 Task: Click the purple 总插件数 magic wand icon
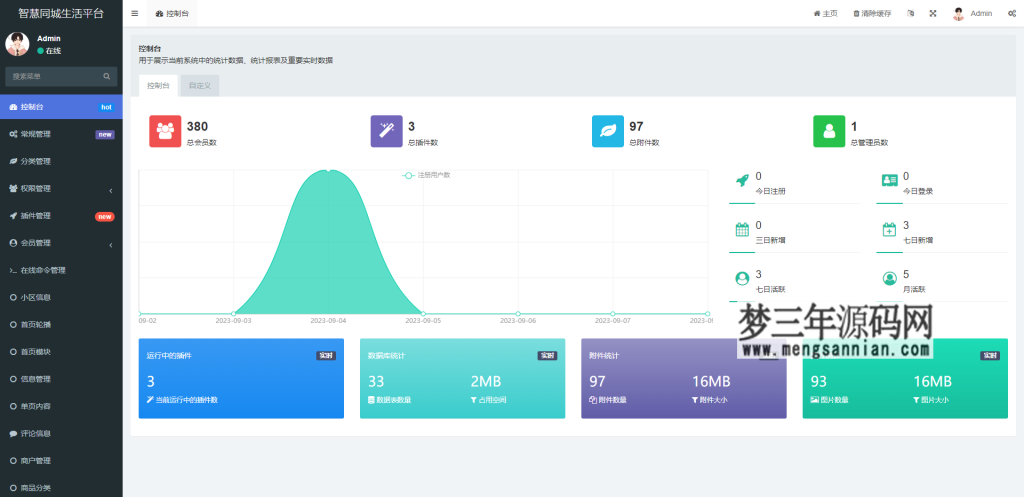coord(386,131)
